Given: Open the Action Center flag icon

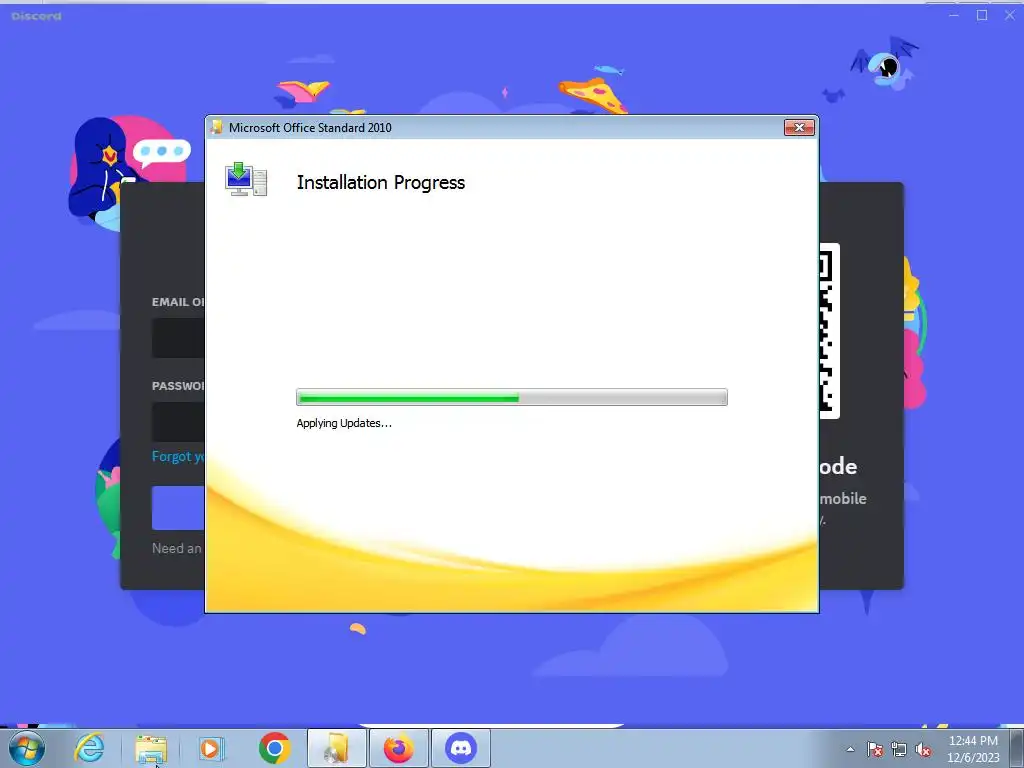Looking at the screenshot, I should pyautogui.click(x=875, y=749).
